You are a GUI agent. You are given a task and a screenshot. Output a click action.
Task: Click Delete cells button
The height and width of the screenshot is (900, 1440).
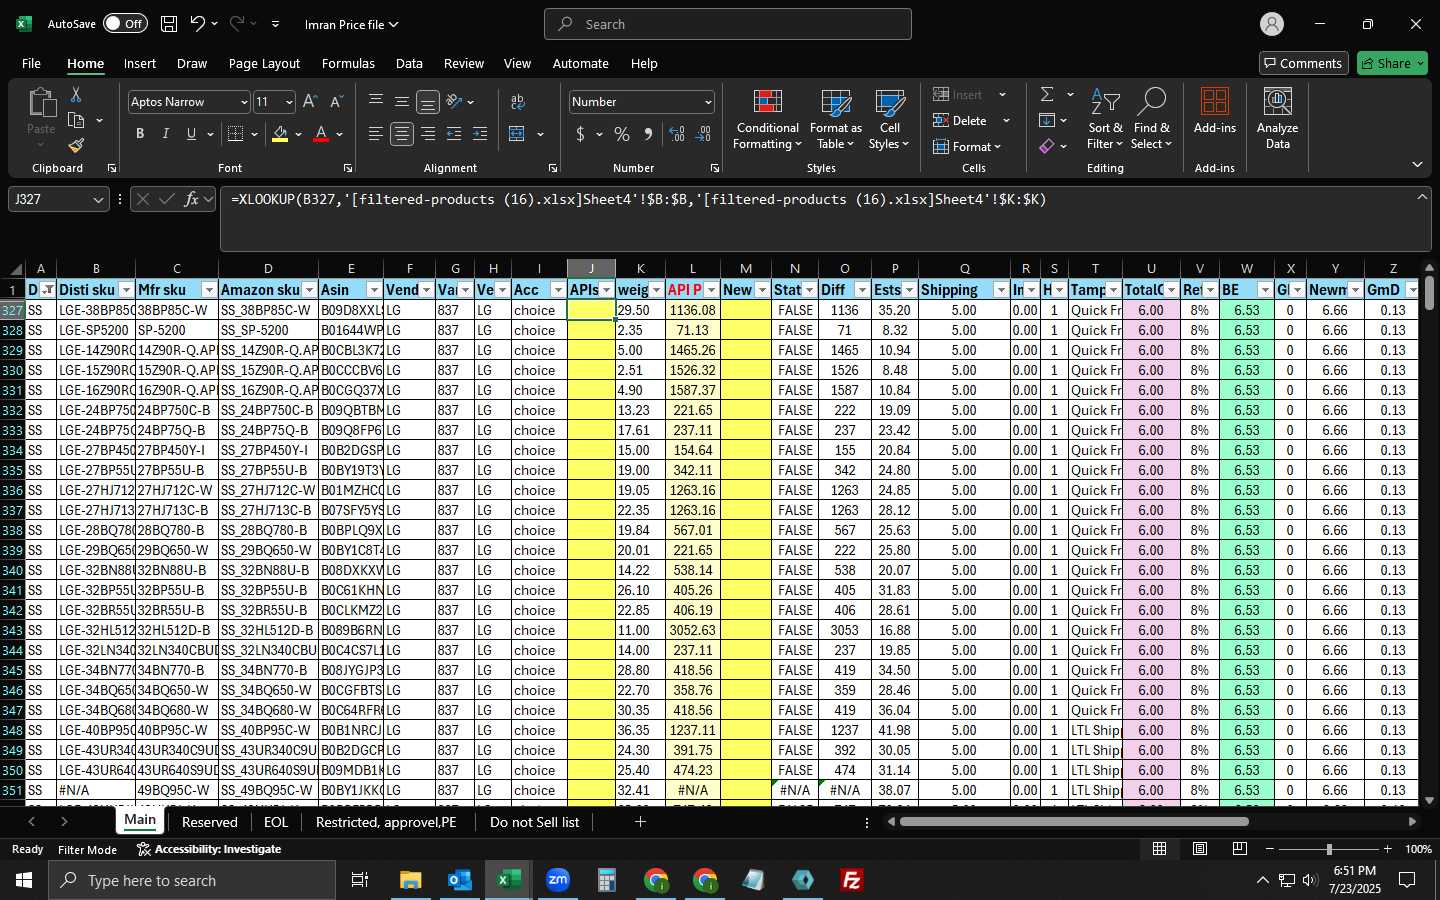click(x=960, y=120)
